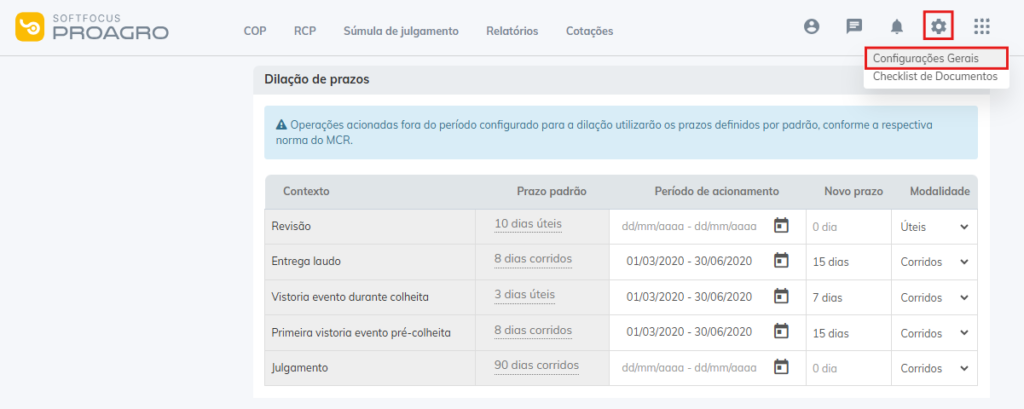The width and height of the screenshot is (1024, 409).
Task: Open calendar picker for Revisão row
Action: click(x=782, y=226)
